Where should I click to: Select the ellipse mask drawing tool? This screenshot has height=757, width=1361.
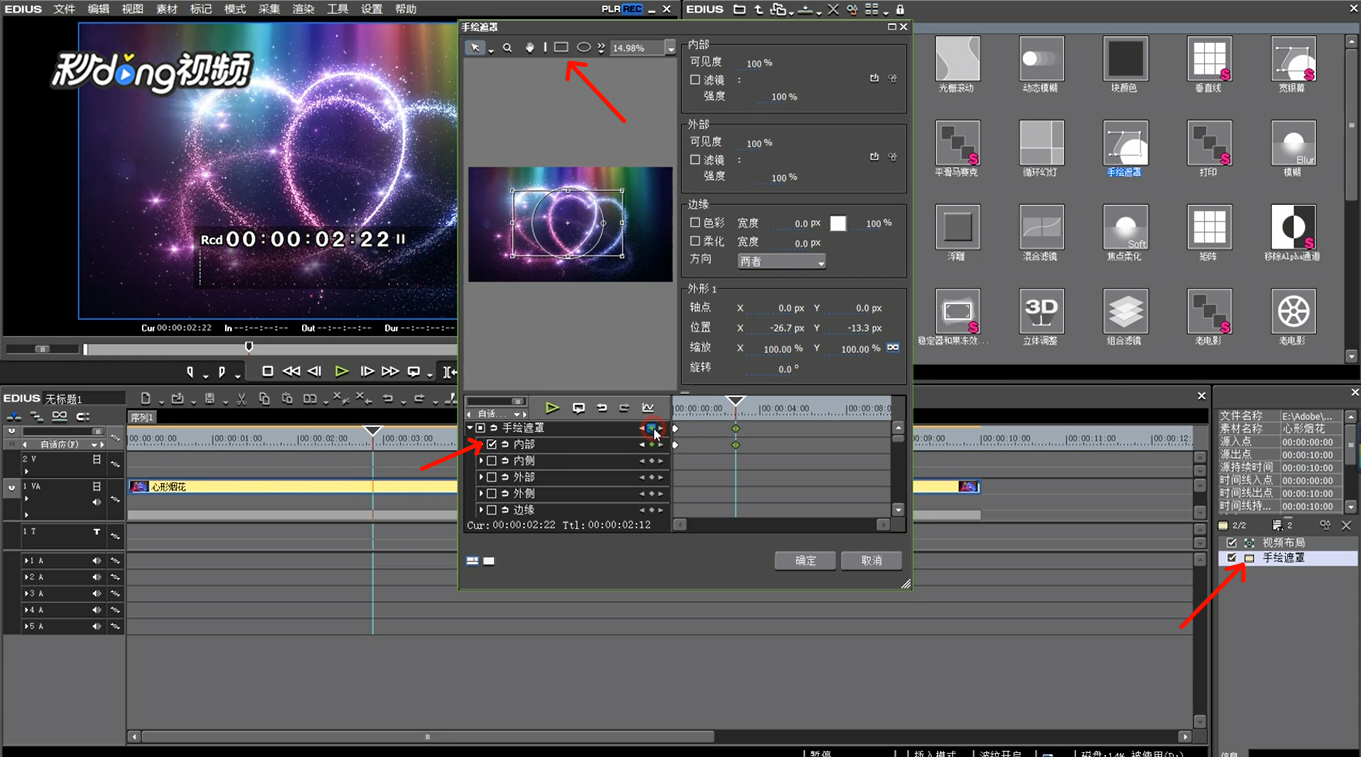pos(584,48)
